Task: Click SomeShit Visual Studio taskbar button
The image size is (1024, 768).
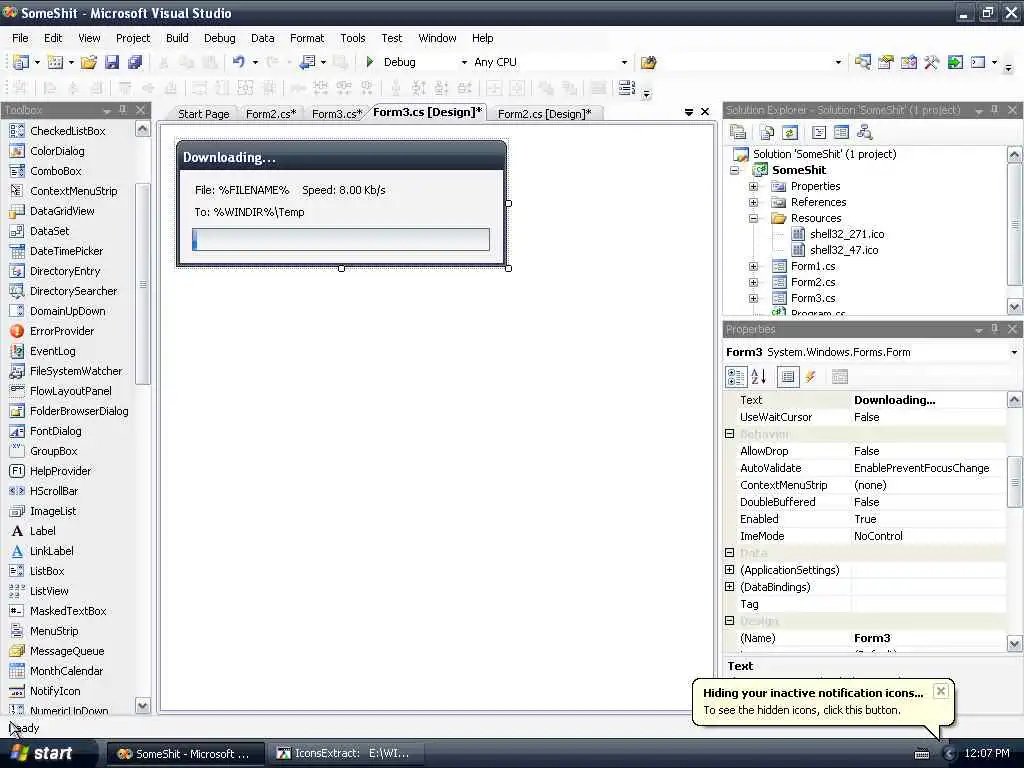Action: [185, 753]
